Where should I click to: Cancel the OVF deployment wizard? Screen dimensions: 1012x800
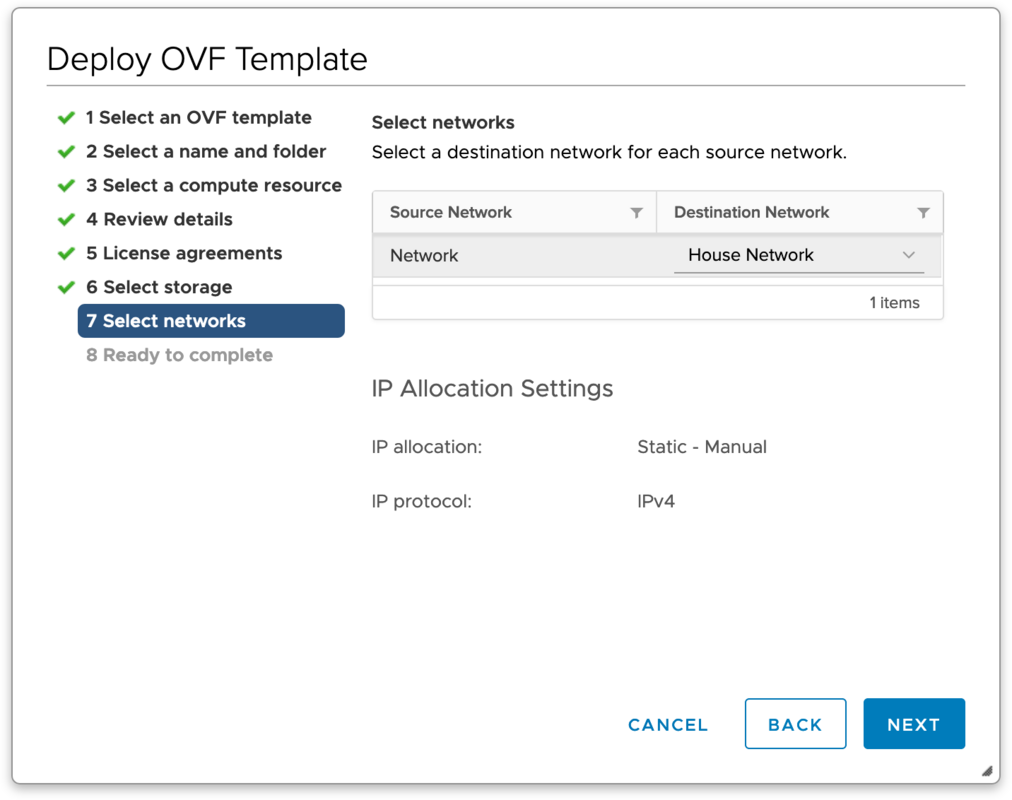(x=667, y=724)
